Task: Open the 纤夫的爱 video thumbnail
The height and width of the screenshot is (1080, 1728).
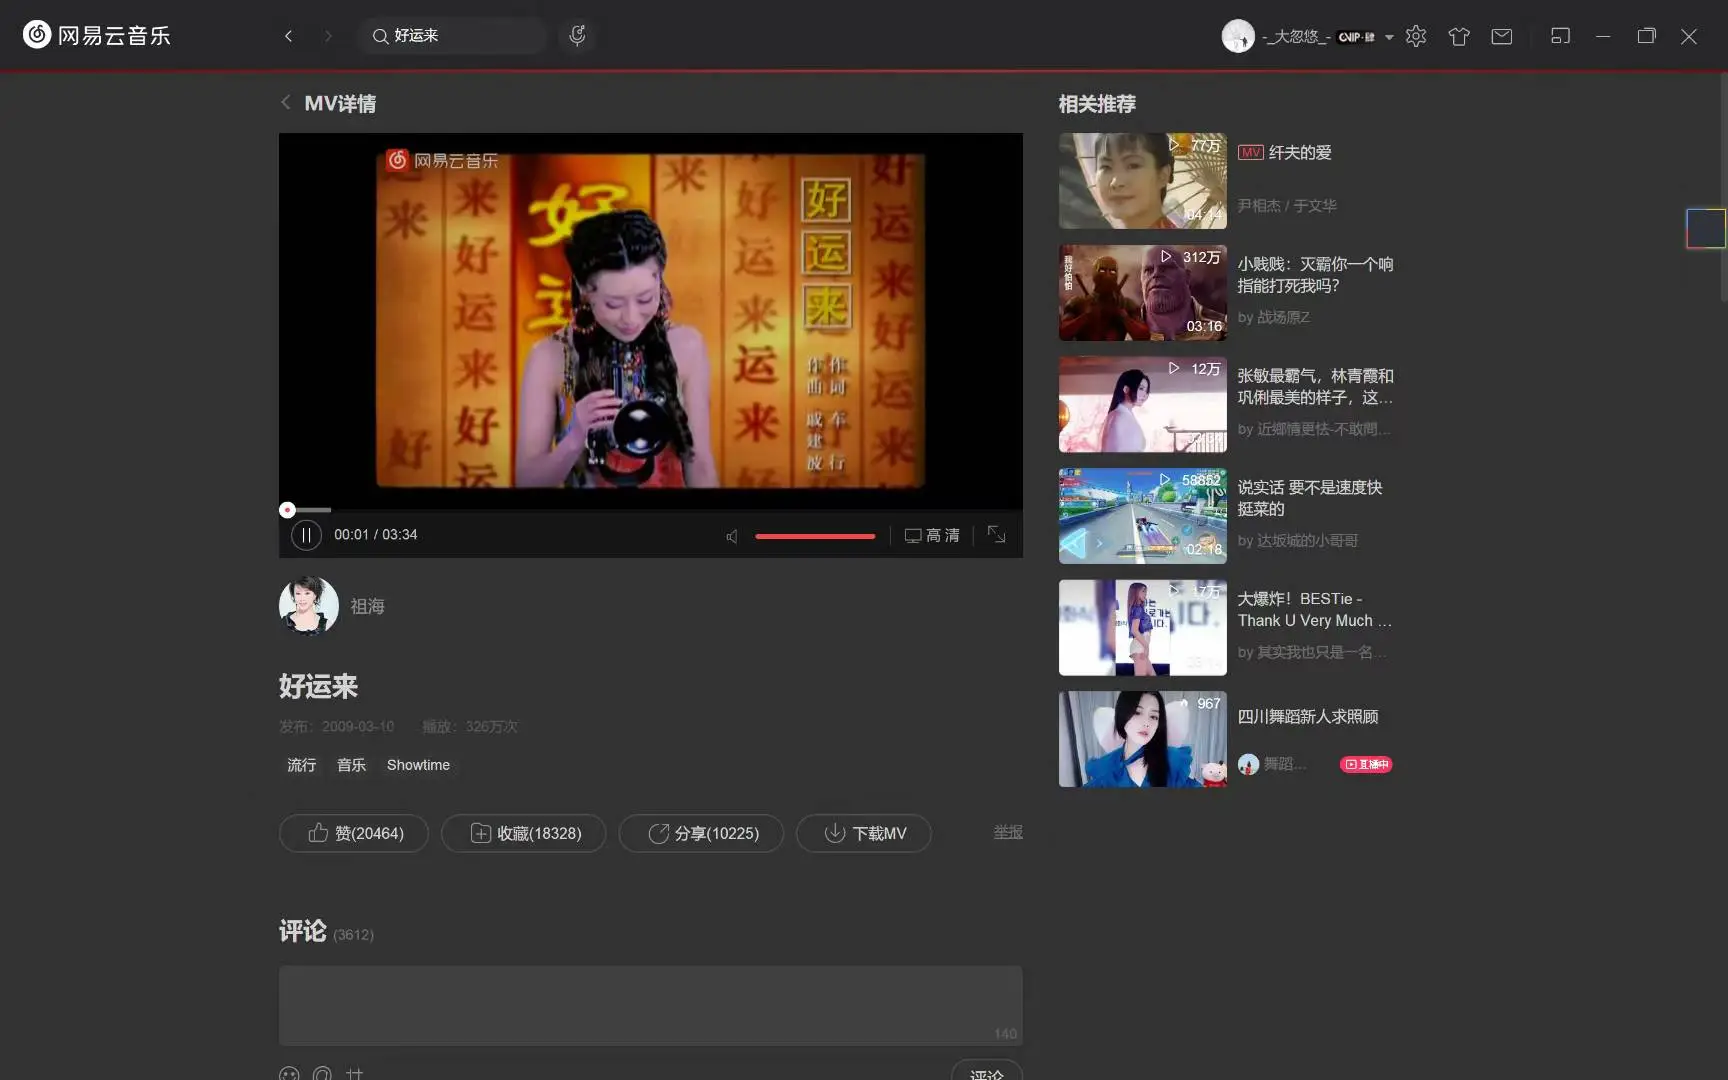Action: (1143, 181)
